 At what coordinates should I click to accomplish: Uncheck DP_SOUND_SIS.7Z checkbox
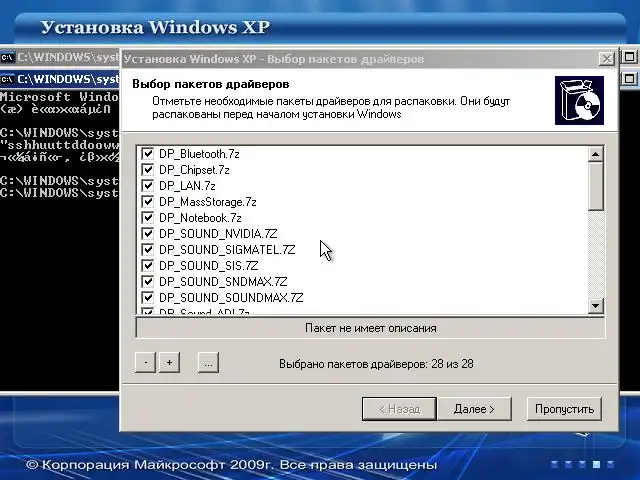pyautogui.click(x=147, y=265)
